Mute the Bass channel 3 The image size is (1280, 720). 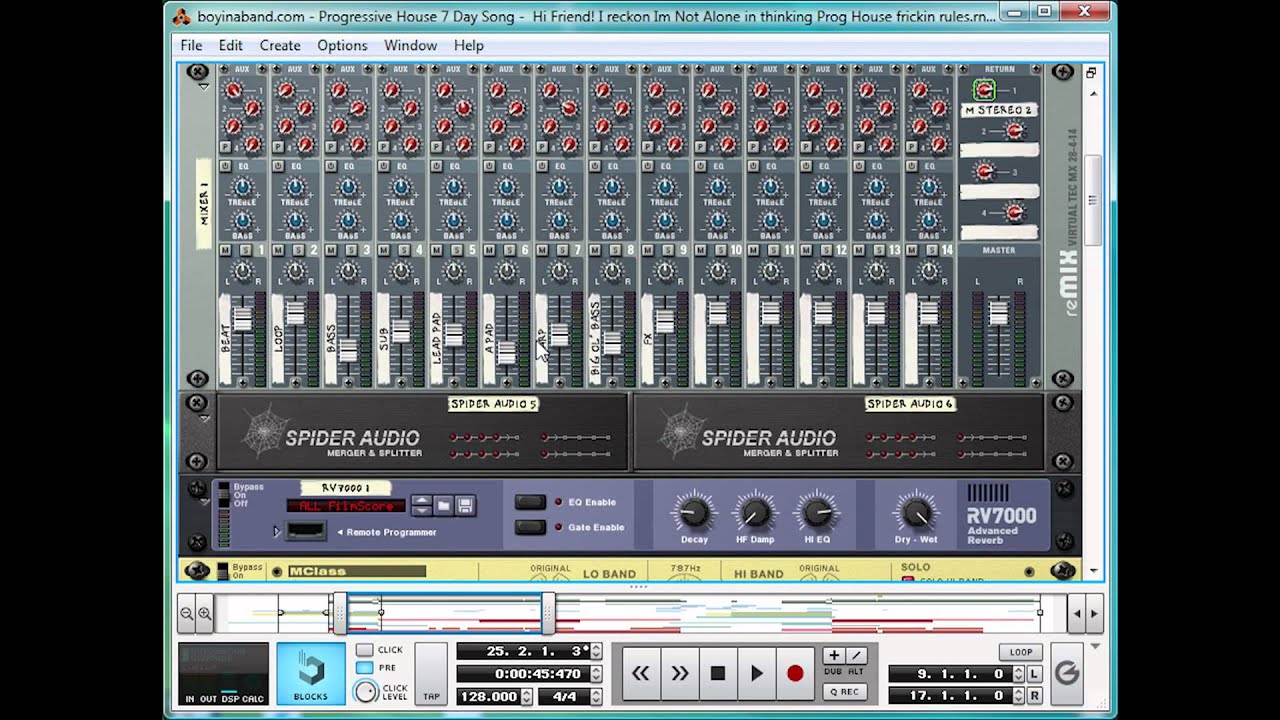click(x=331, y=250)
